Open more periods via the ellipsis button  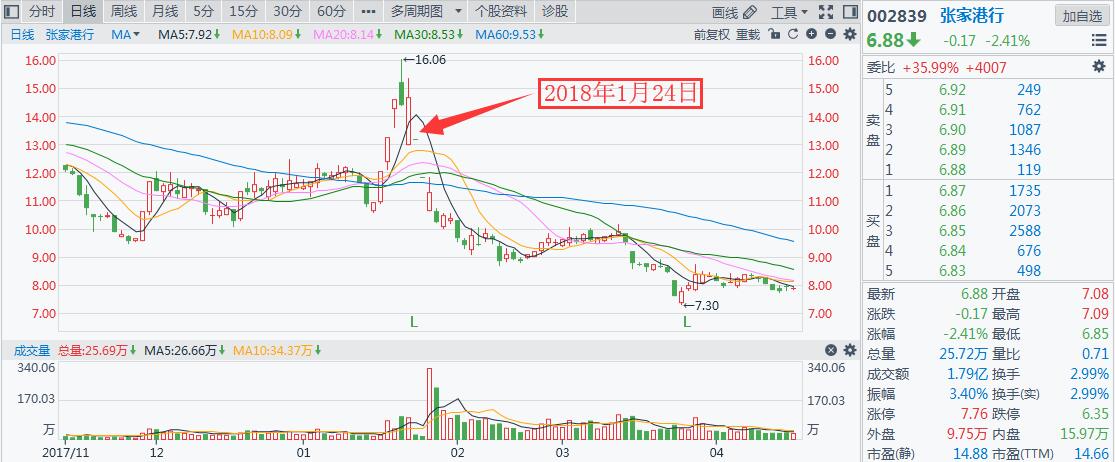[368, 11]
